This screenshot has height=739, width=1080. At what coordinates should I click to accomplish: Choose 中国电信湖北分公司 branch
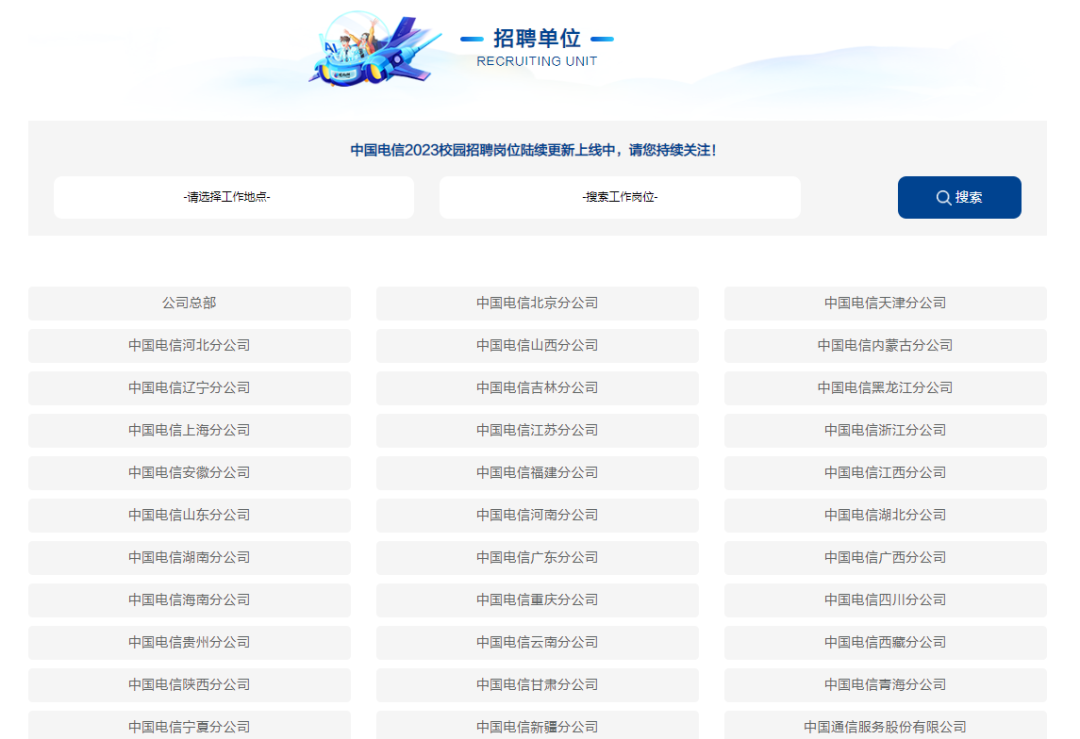[885, 515]
